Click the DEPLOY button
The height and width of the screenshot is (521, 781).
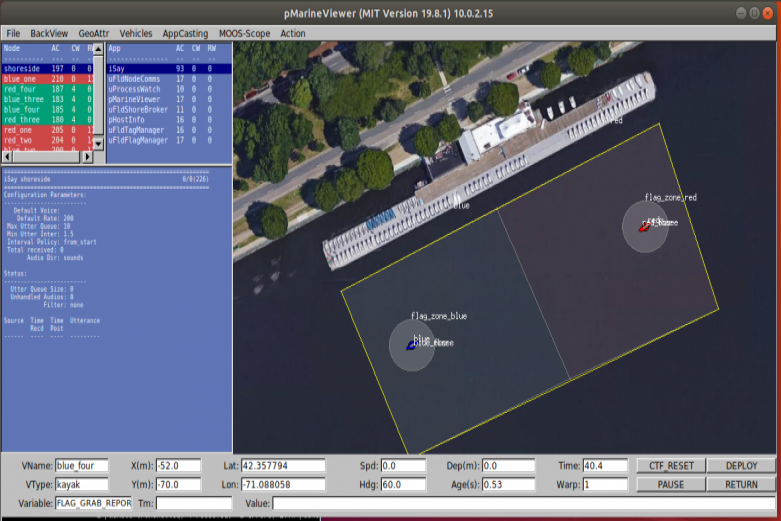click(x=741, y=466)
